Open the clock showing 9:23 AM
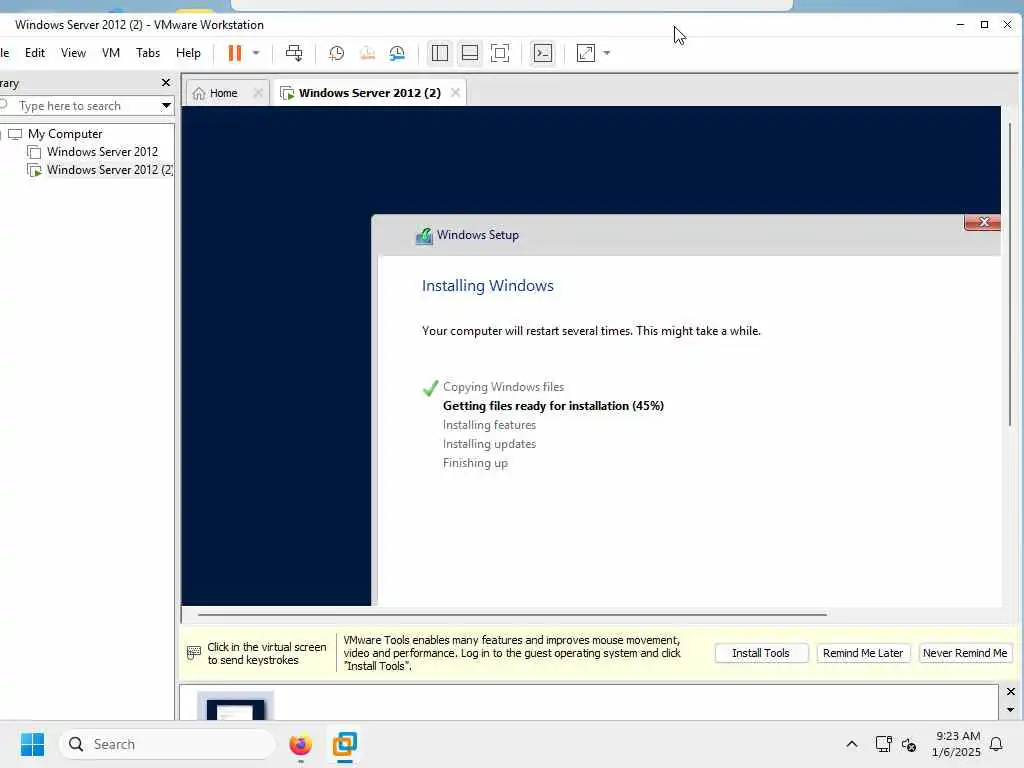Image resolution: width=1024 pixels, height=768 pixels. [x=957, y=744]
